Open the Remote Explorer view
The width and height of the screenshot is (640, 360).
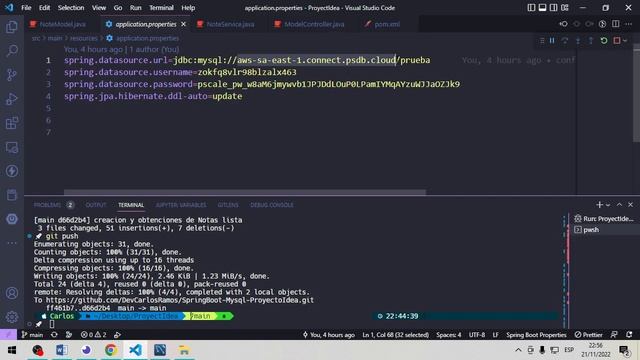[x=12, y=147]
